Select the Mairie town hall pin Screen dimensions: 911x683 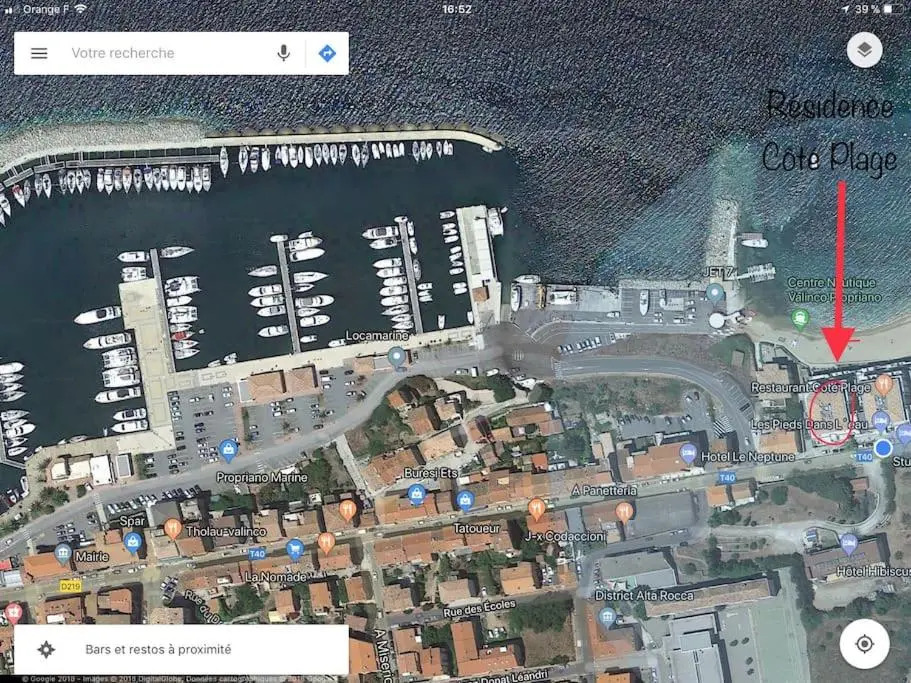pyautogui.click(x=63, y=553)
